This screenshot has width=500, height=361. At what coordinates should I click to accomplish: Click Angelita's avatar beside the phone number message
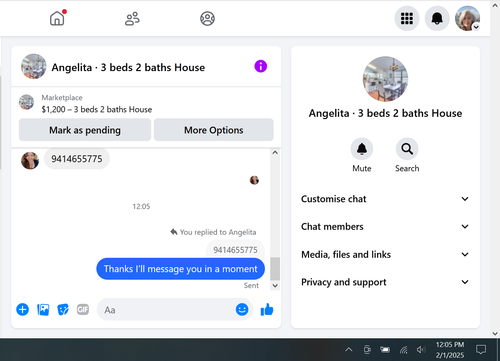[x=30, y=161]
